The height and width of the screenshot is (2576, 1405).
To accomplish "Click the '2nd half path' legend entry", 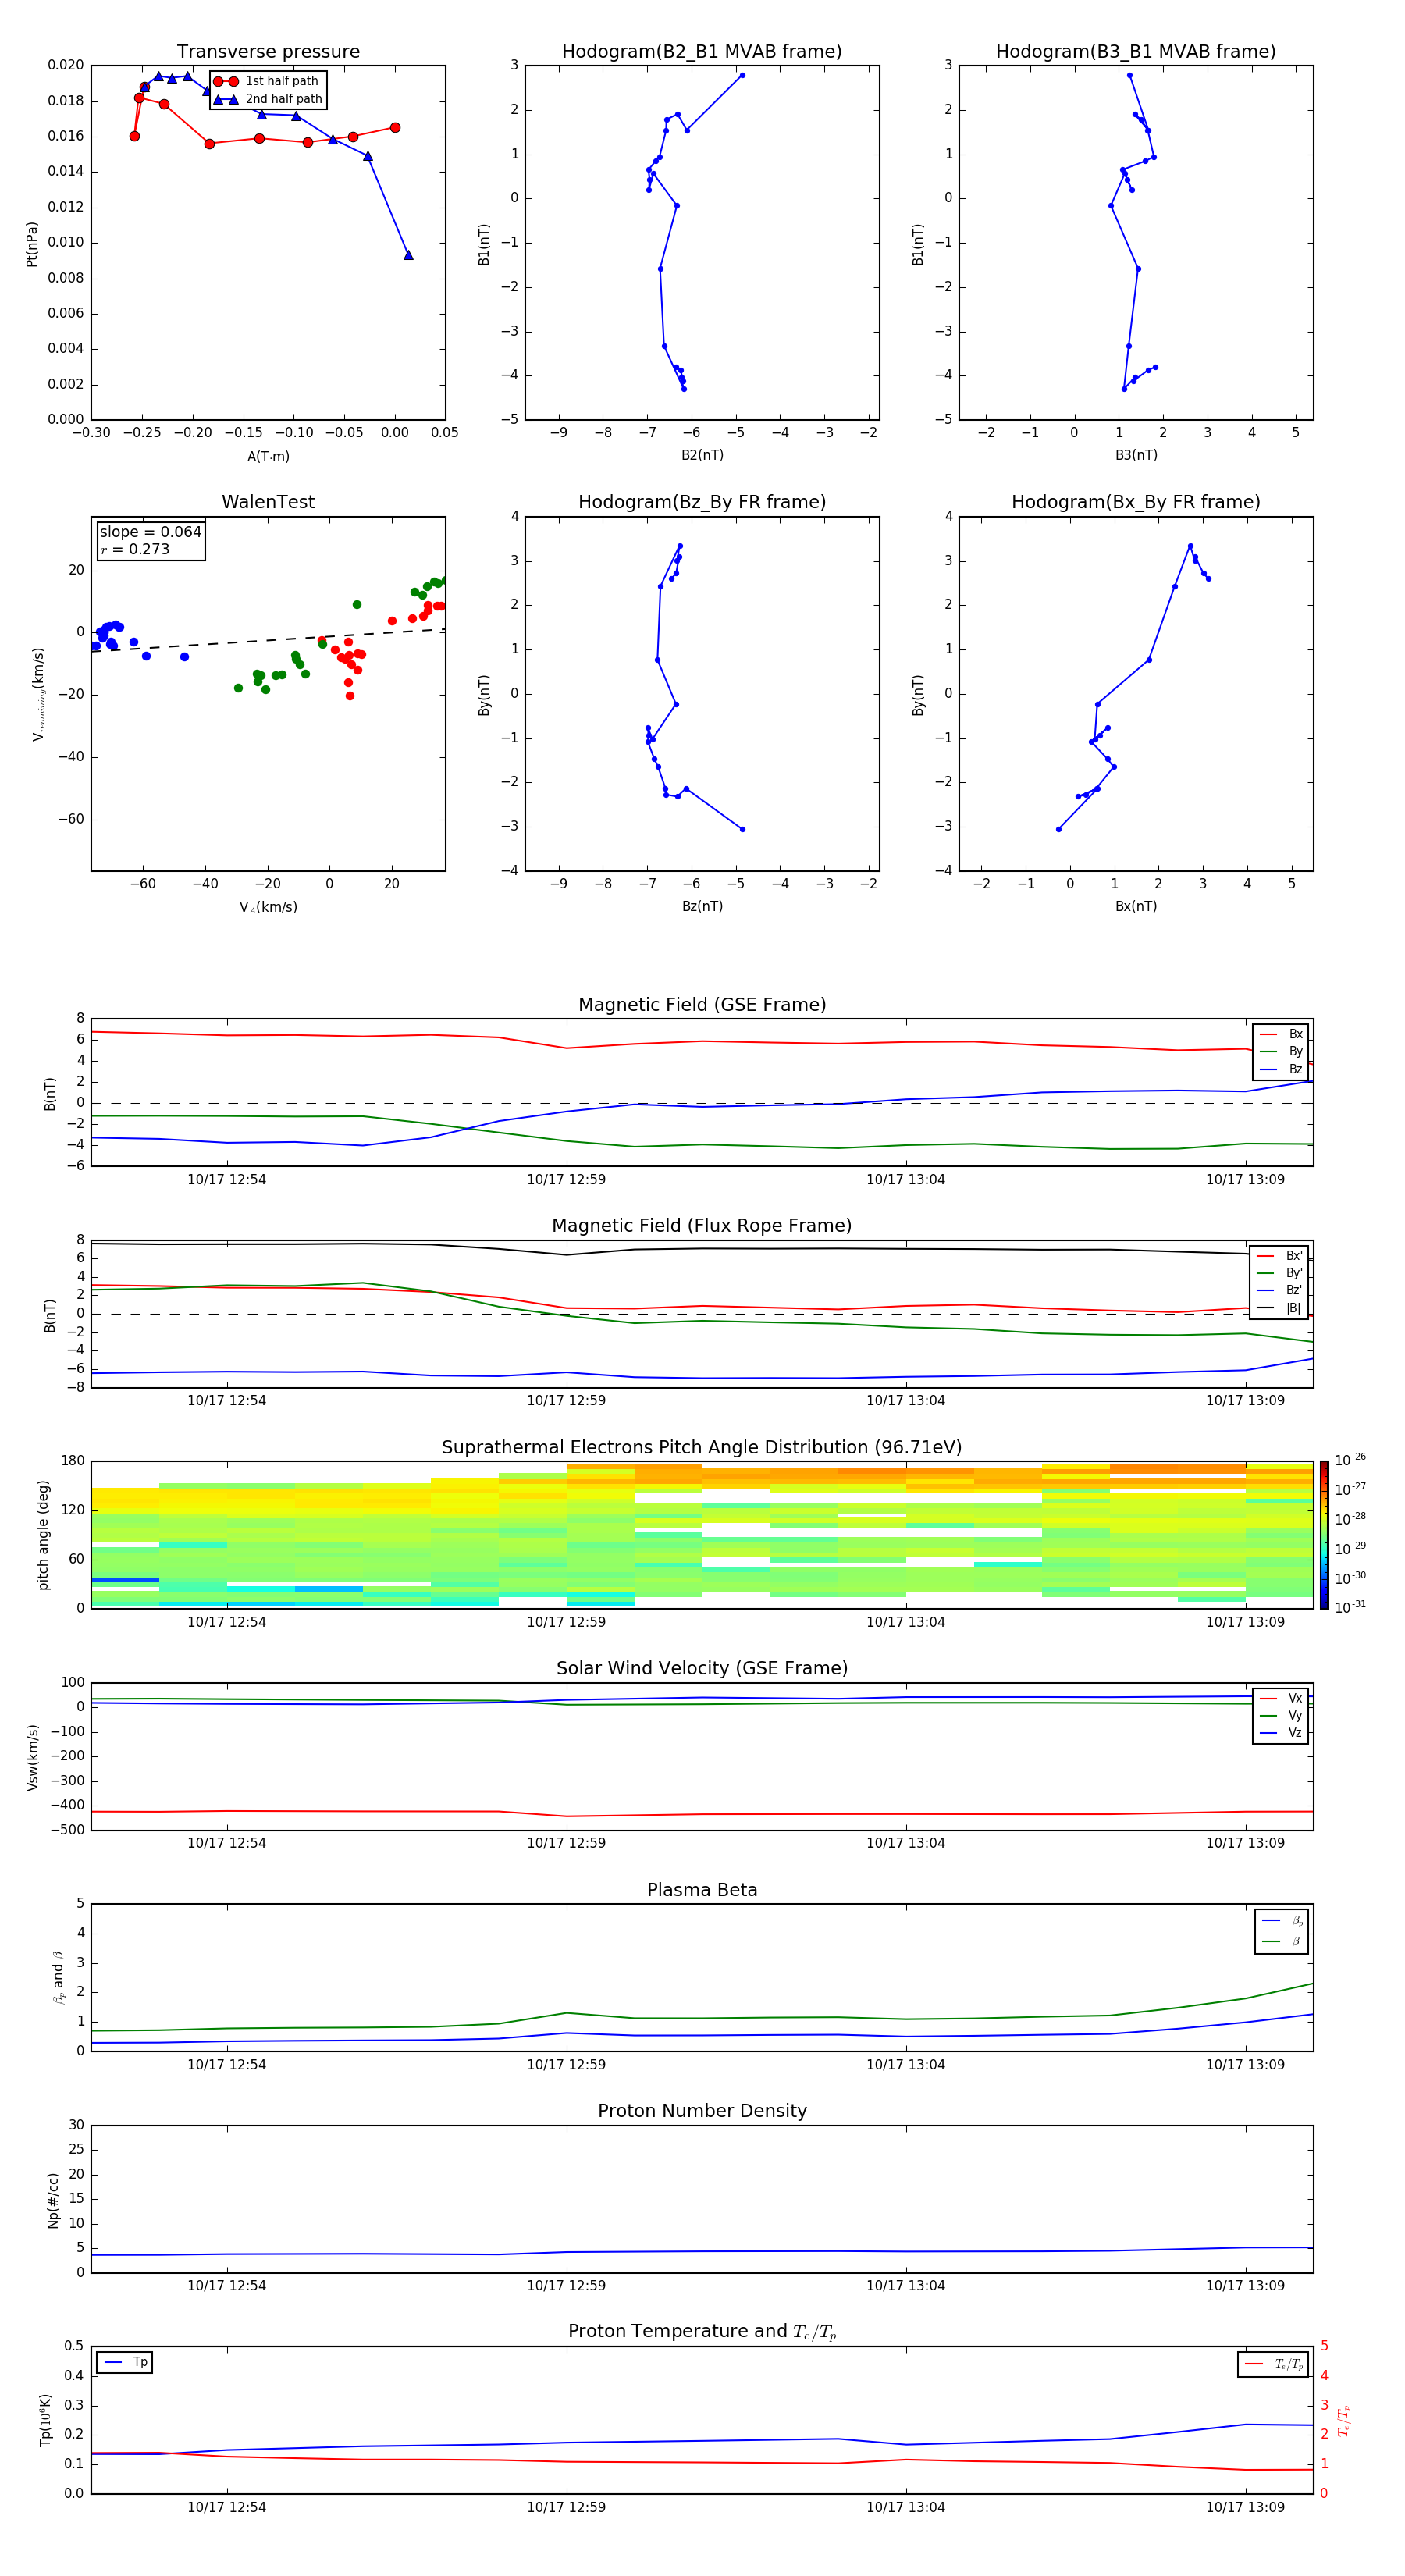I will (x=268, y=99).
